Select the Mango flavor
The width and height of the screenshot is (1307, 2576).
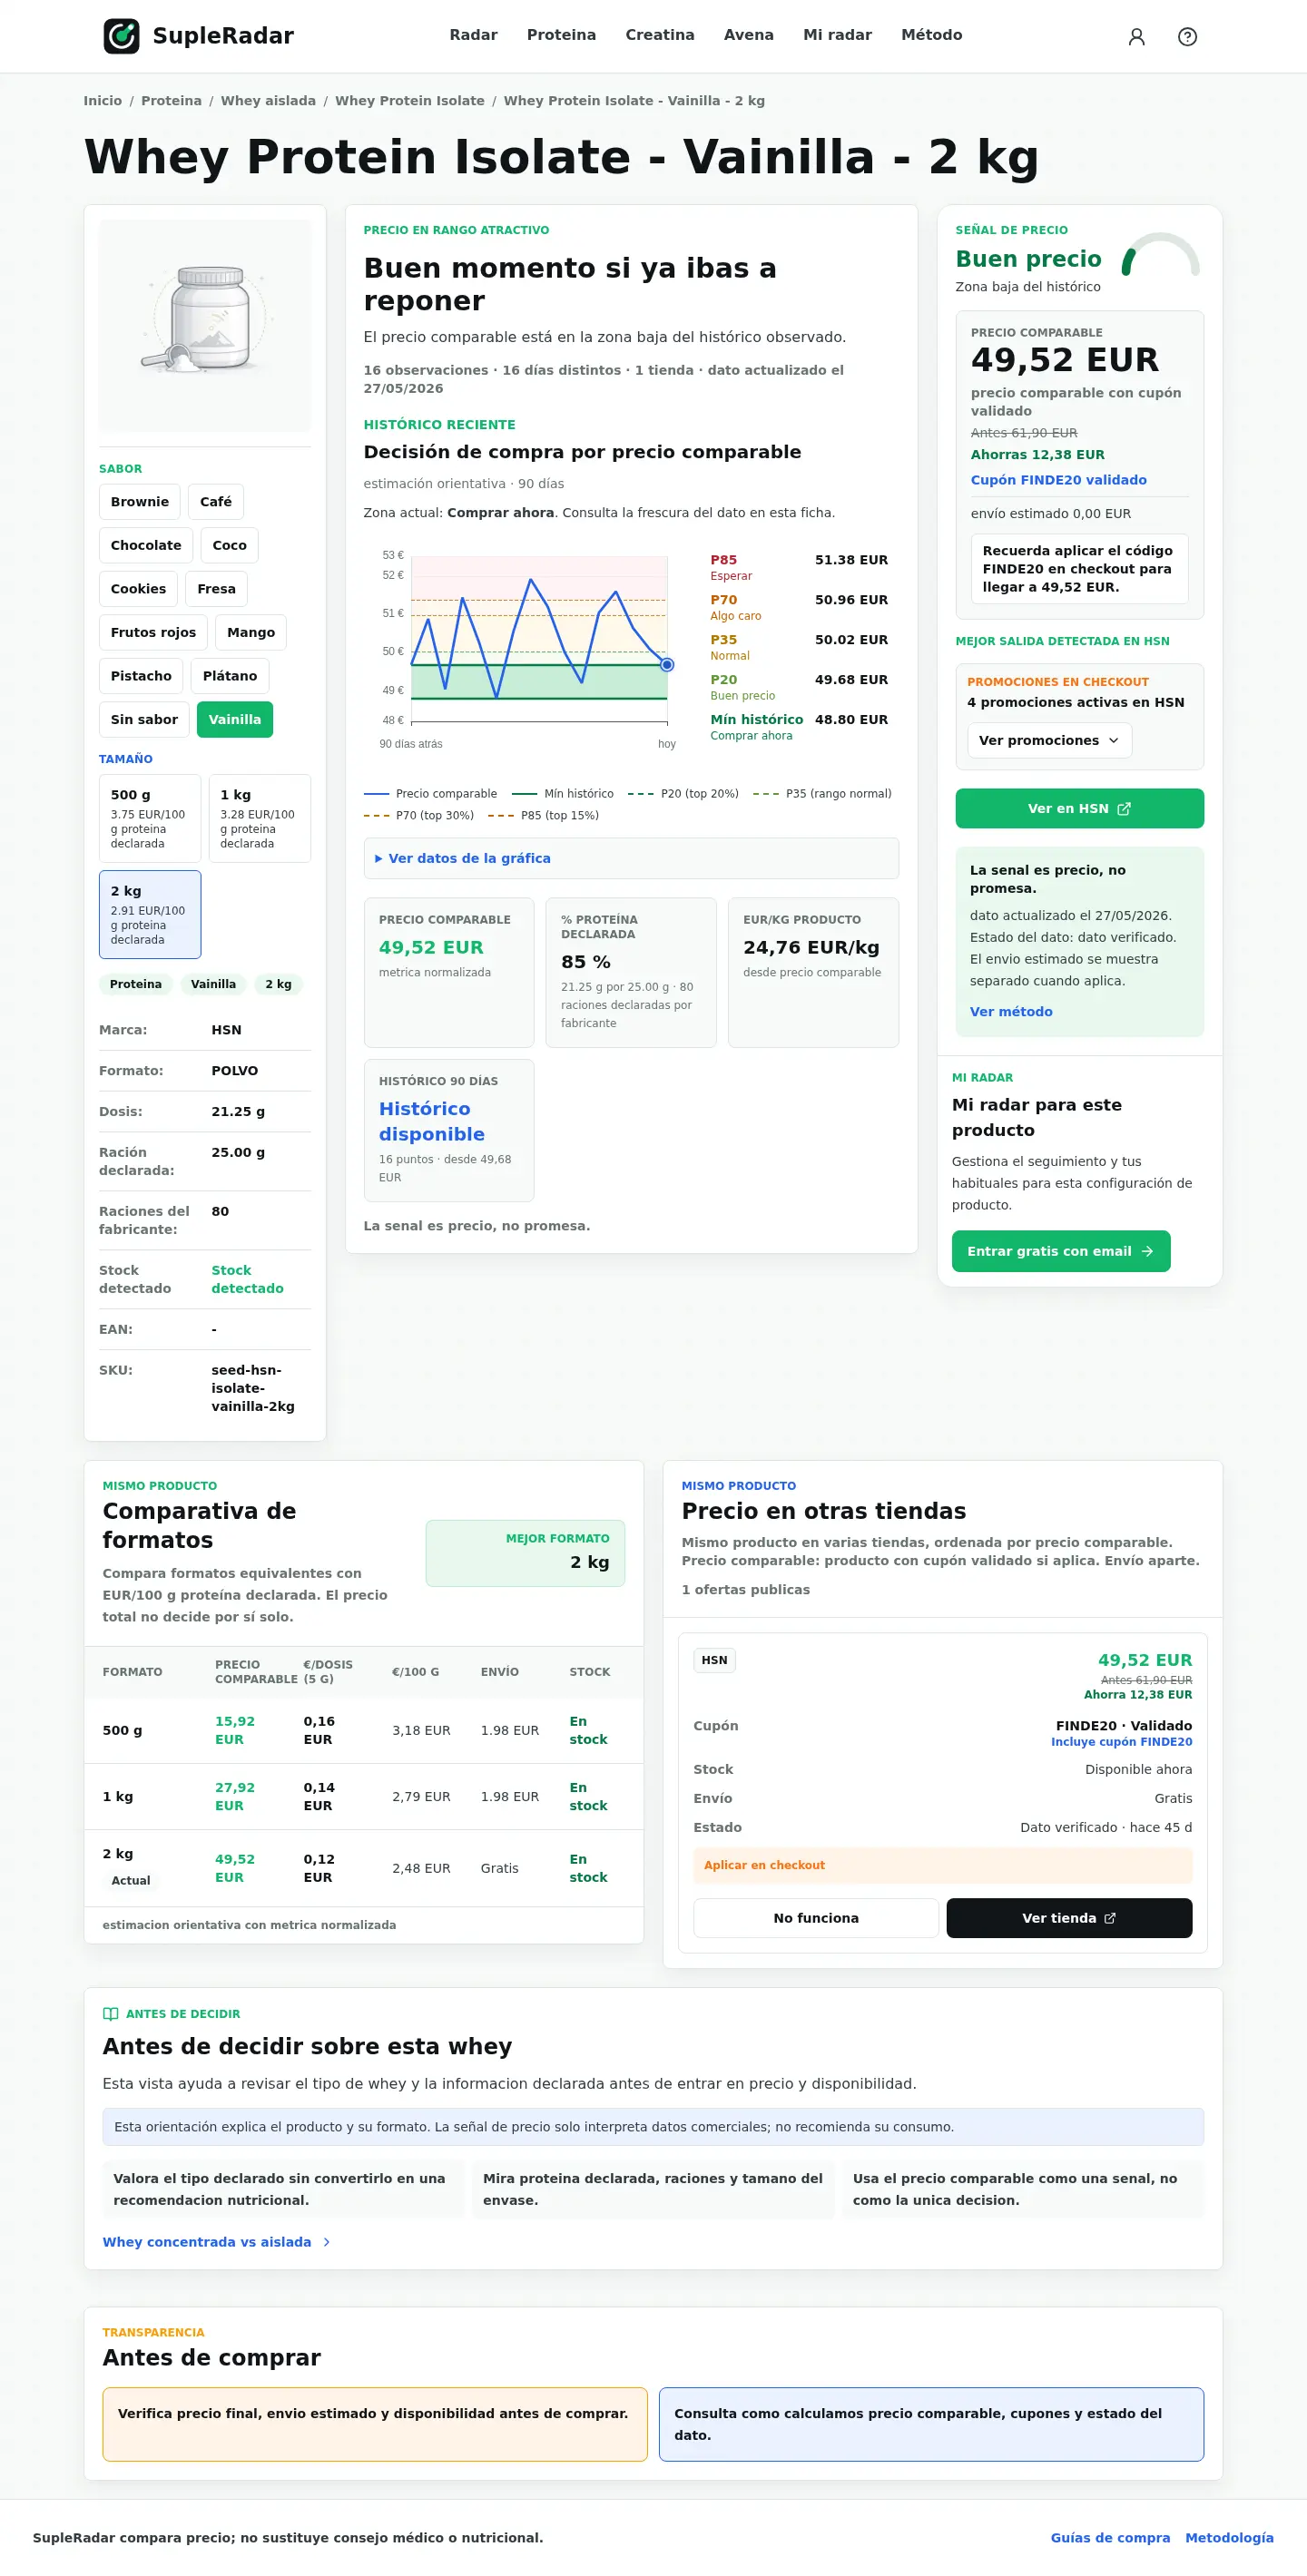click(251, 632)
